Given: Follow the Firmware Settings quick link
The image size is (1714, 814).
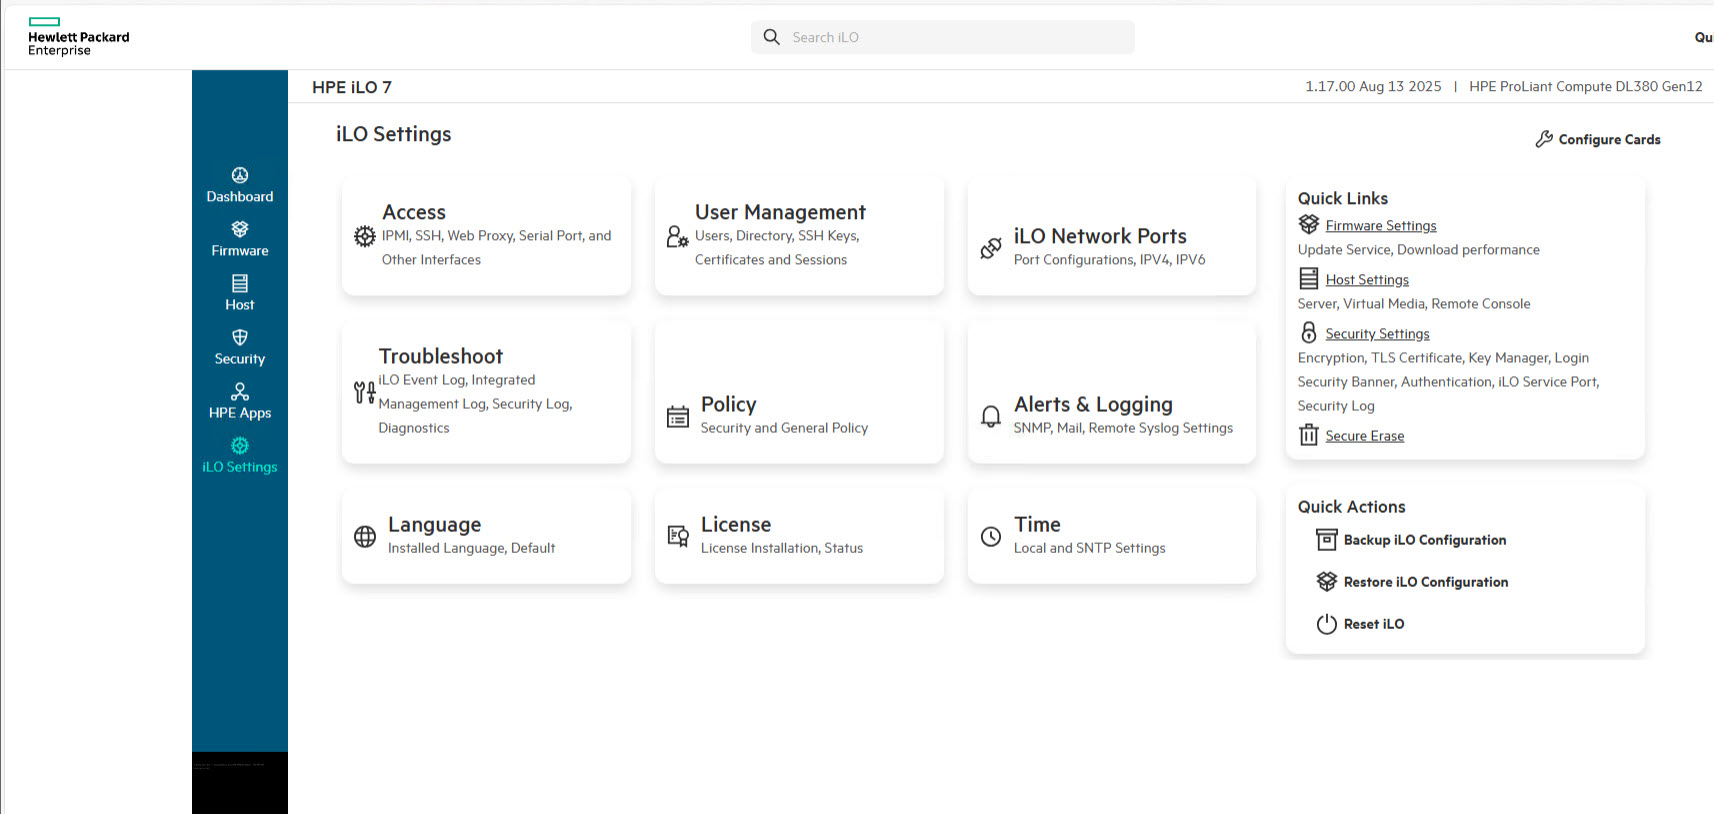Looking at the screenshot, I should pos(1380,226).
